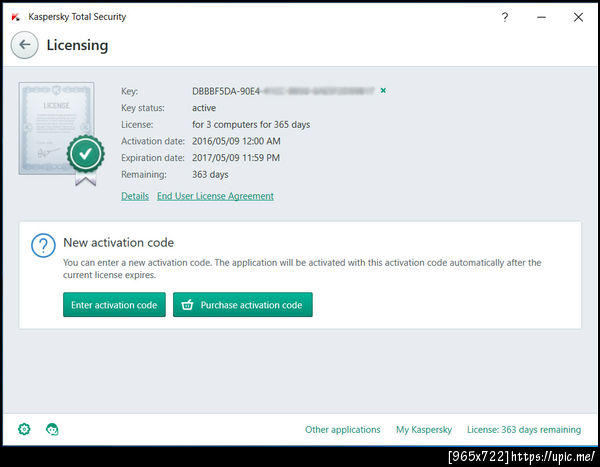This screenshot has width=600, height=467.
Task: Click the blue question mark info icon
Action: 43,245
